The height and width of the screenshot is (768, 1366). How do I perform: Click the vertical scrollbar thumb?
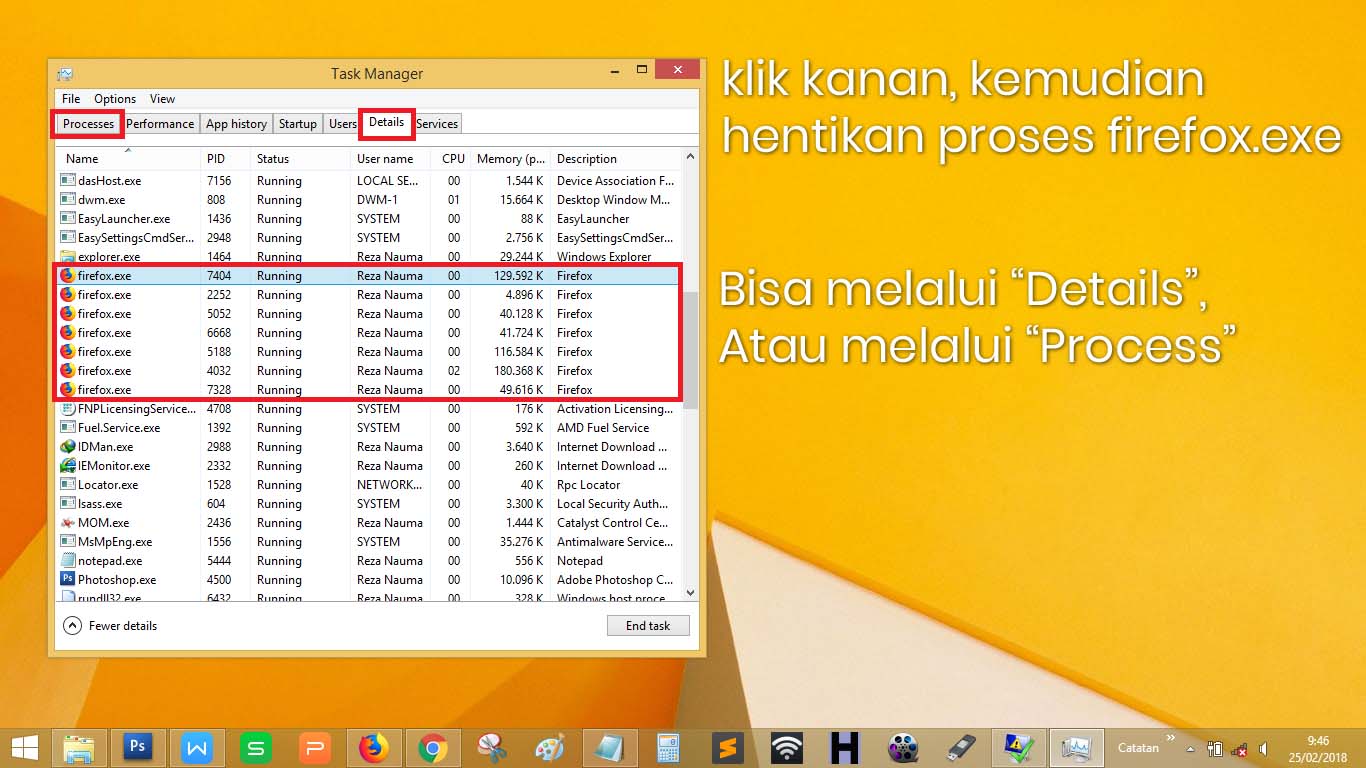(x=690, y=350)
